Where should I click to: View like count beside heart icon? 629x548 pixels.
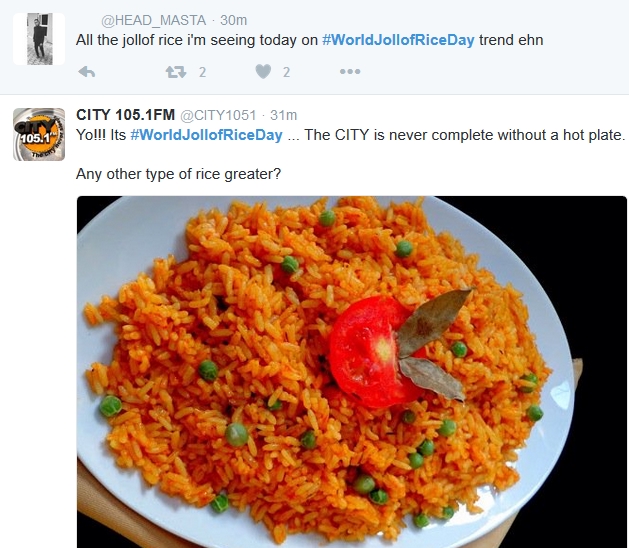pyautogui.click(x=286, y=72)
